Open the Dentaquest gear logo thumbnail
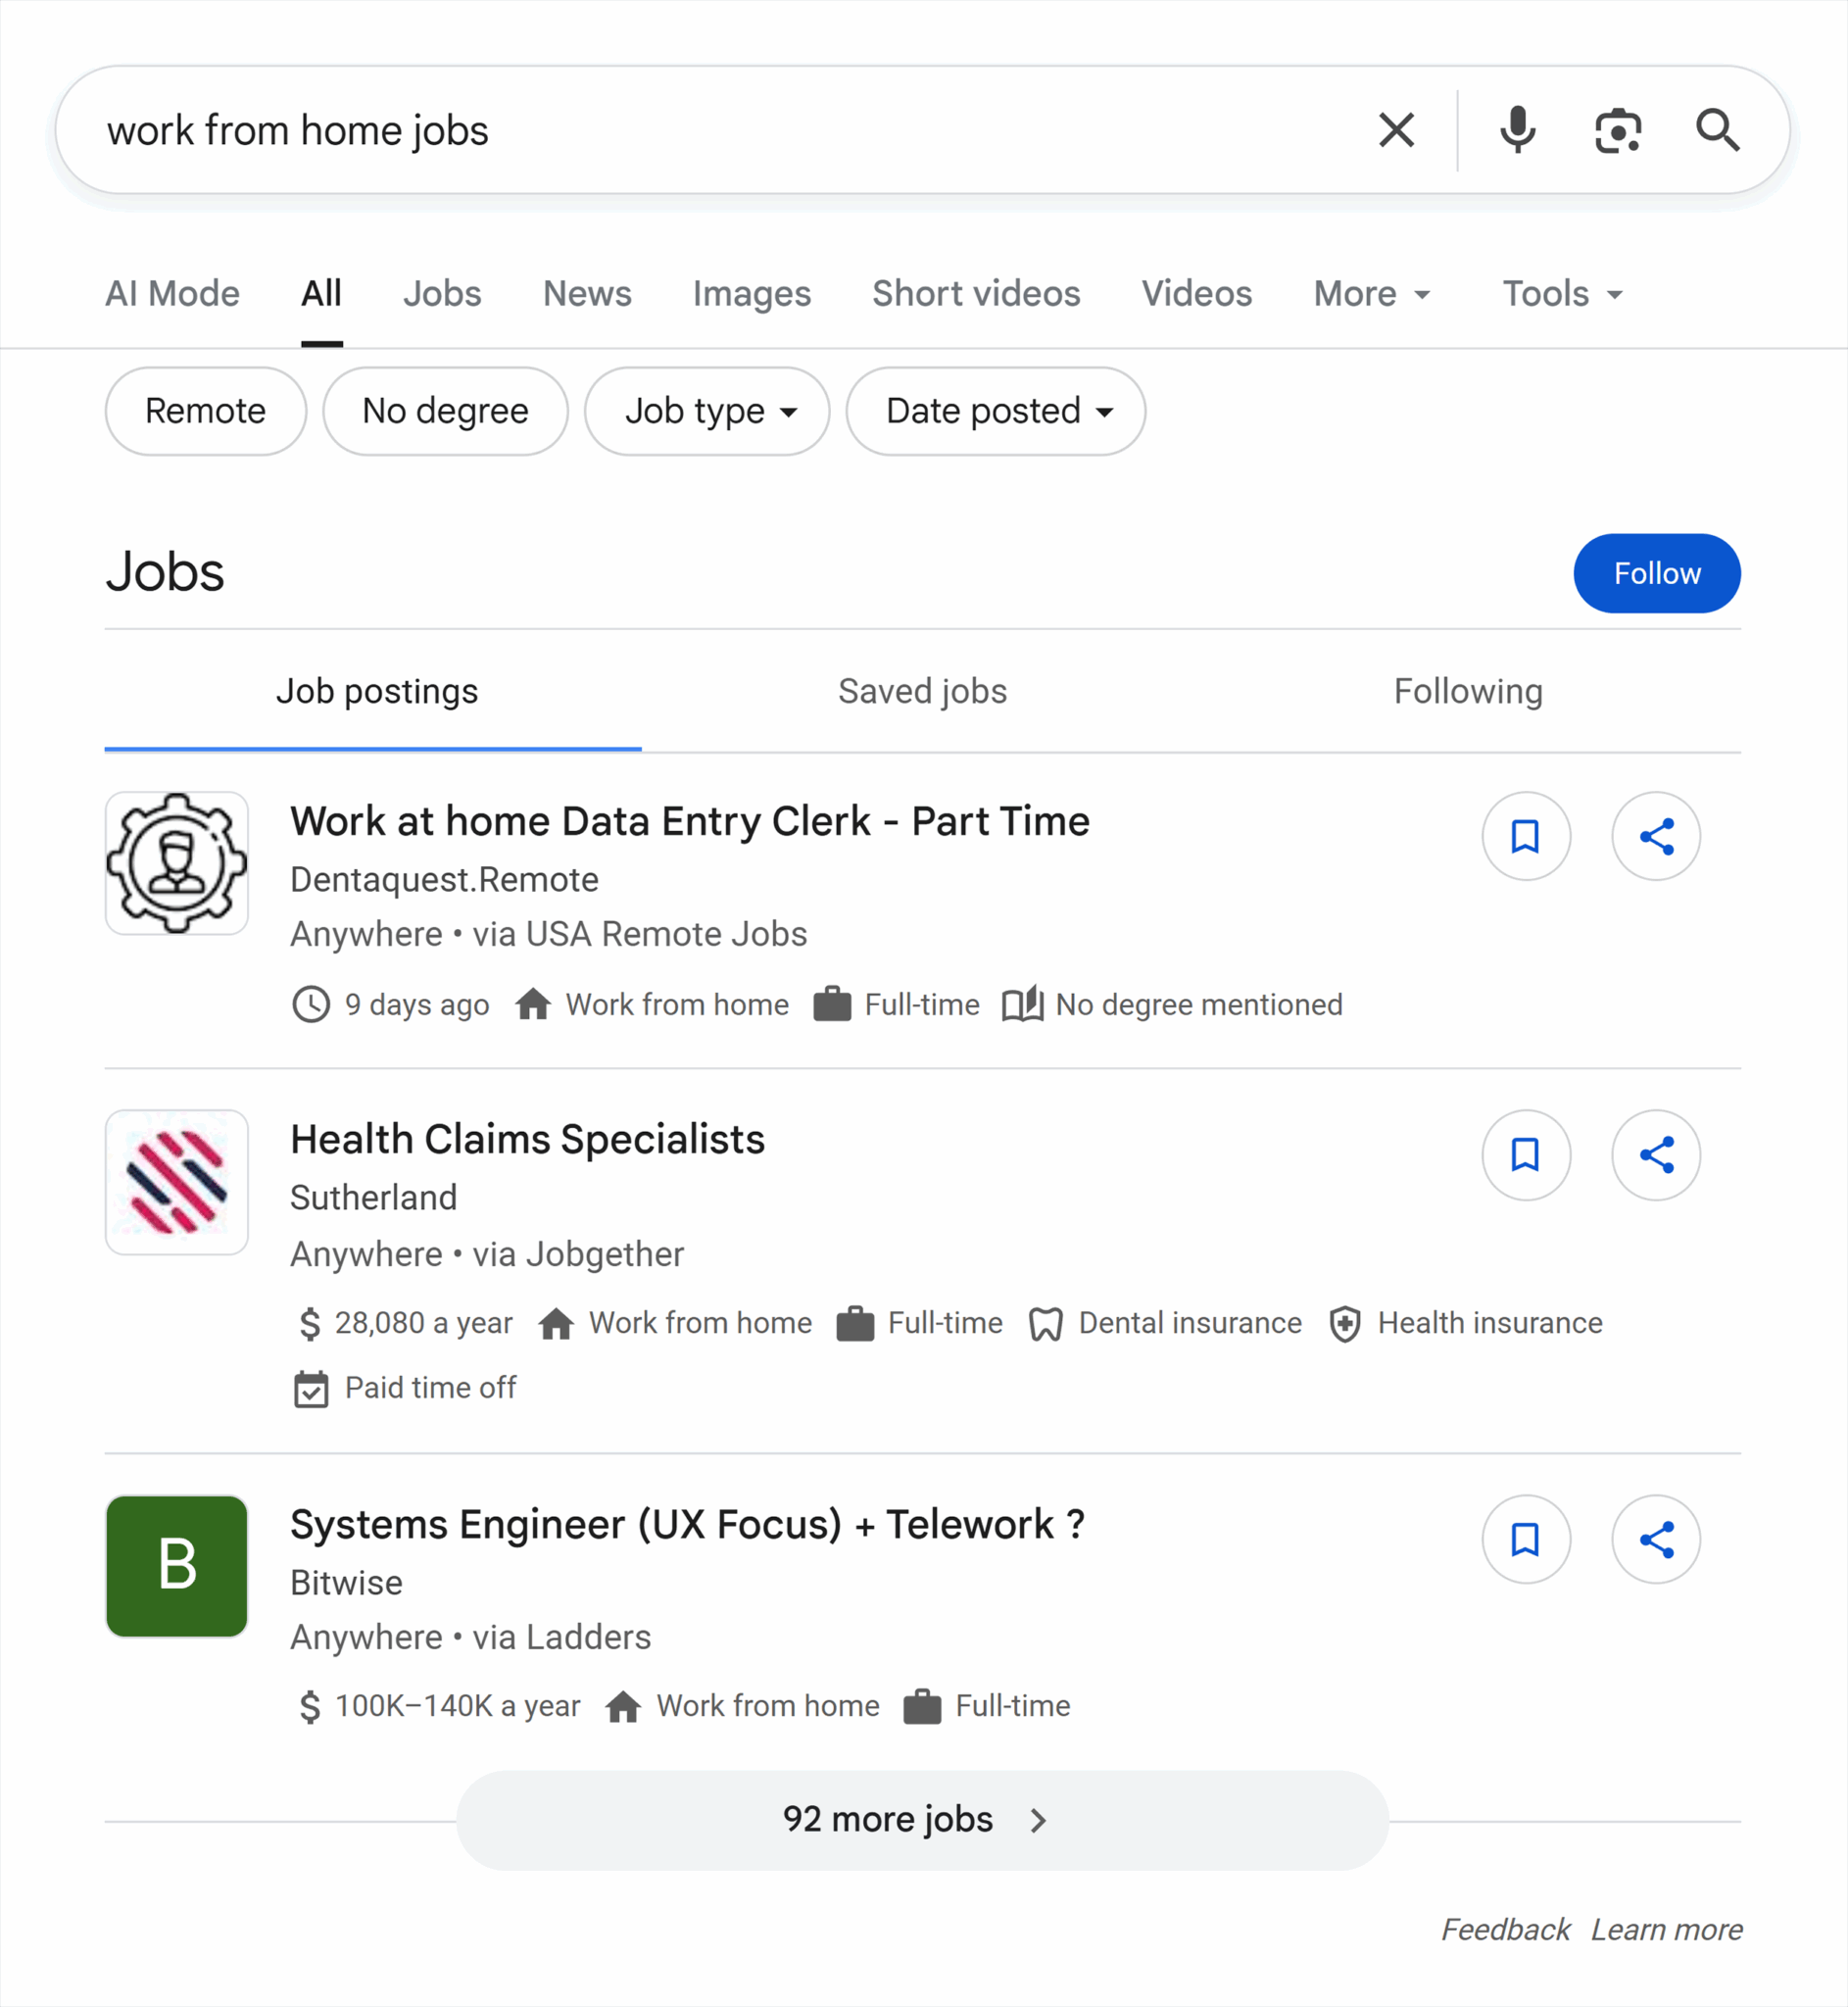Viewport: 1848px width, 2007px height. coord(177,863)
